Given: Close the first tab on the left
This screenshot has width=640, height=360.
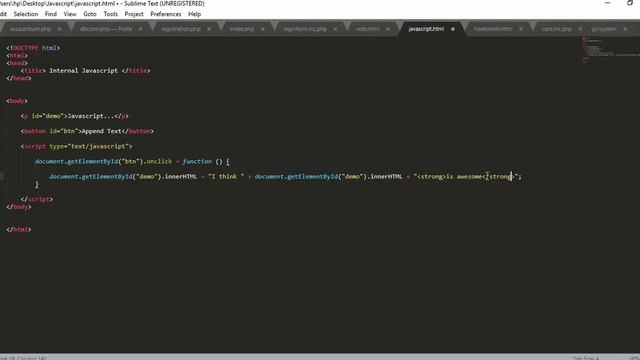Looking at the screenshot, I should point(60,29).
